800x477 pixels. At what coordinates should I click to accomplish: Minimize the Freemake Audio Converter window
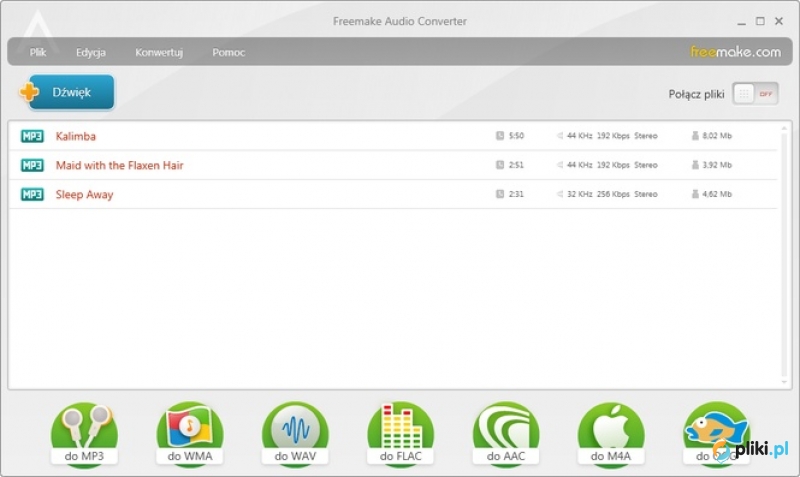point(741,22)
